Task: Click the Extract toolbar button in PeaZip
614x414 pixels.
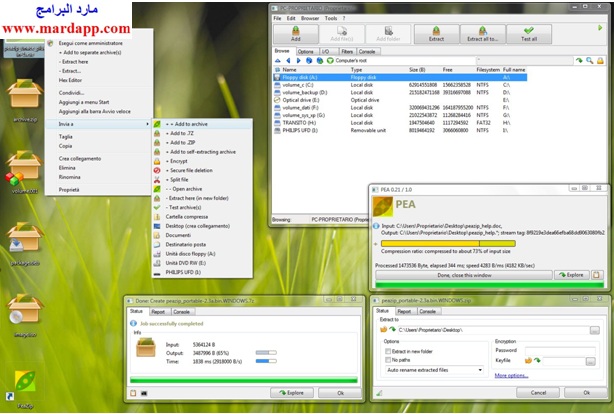Action: 436,34
